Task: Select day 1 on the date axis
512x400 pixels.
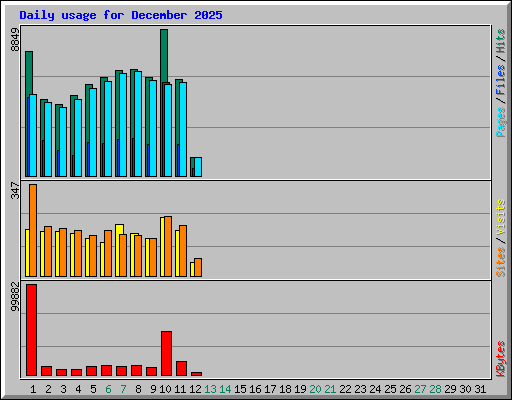Action: 33,389
